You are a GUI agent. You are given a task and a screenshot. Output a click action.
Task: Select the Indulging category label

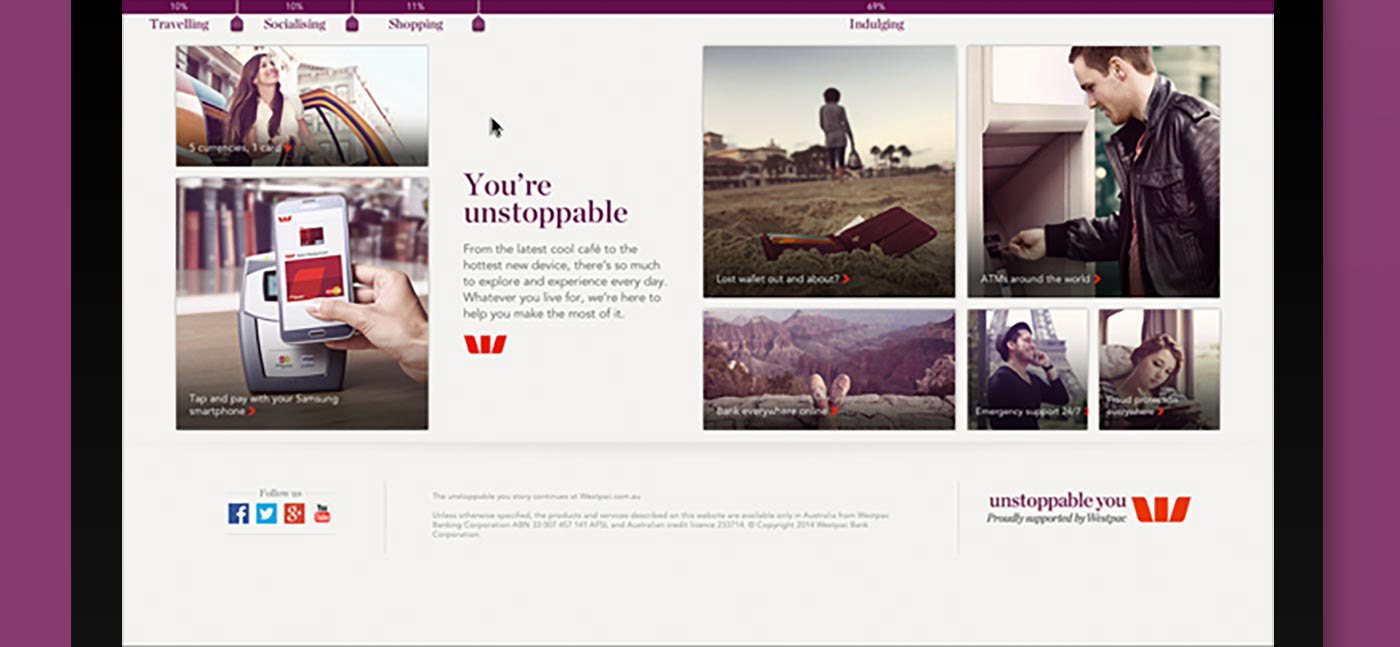(876, 24)
